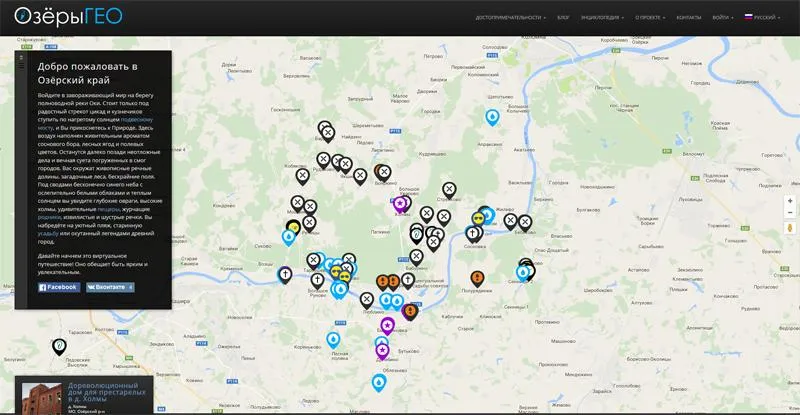This screenshot has width=800, height=415.
Task: Zoom out with the map minus button
Action: click(790, 212)
